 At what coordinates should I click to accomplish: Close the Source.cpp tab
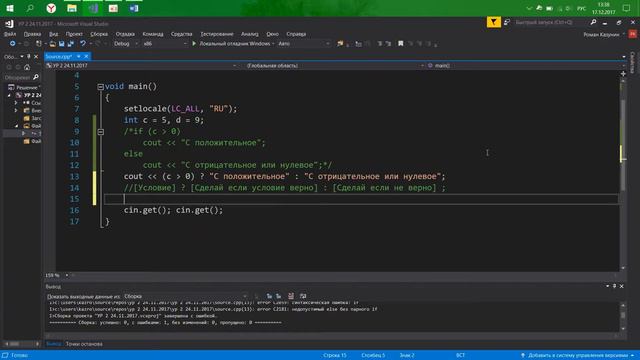click(x=86, y=56)
